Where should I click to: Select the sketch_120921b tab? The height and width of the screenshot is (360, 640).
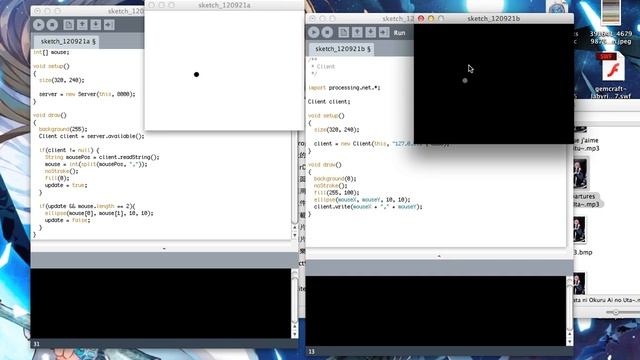point(342,49)
